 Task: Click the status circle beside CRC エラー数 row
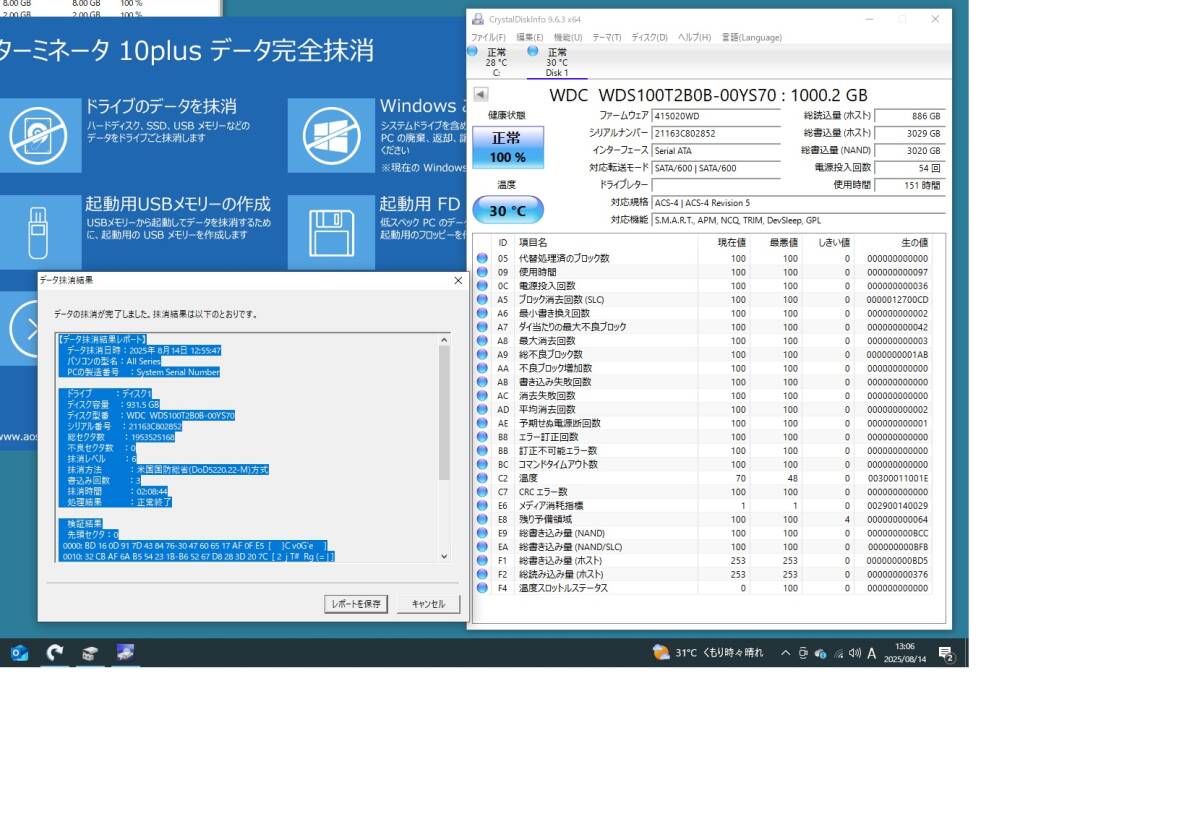coord(482,492)
